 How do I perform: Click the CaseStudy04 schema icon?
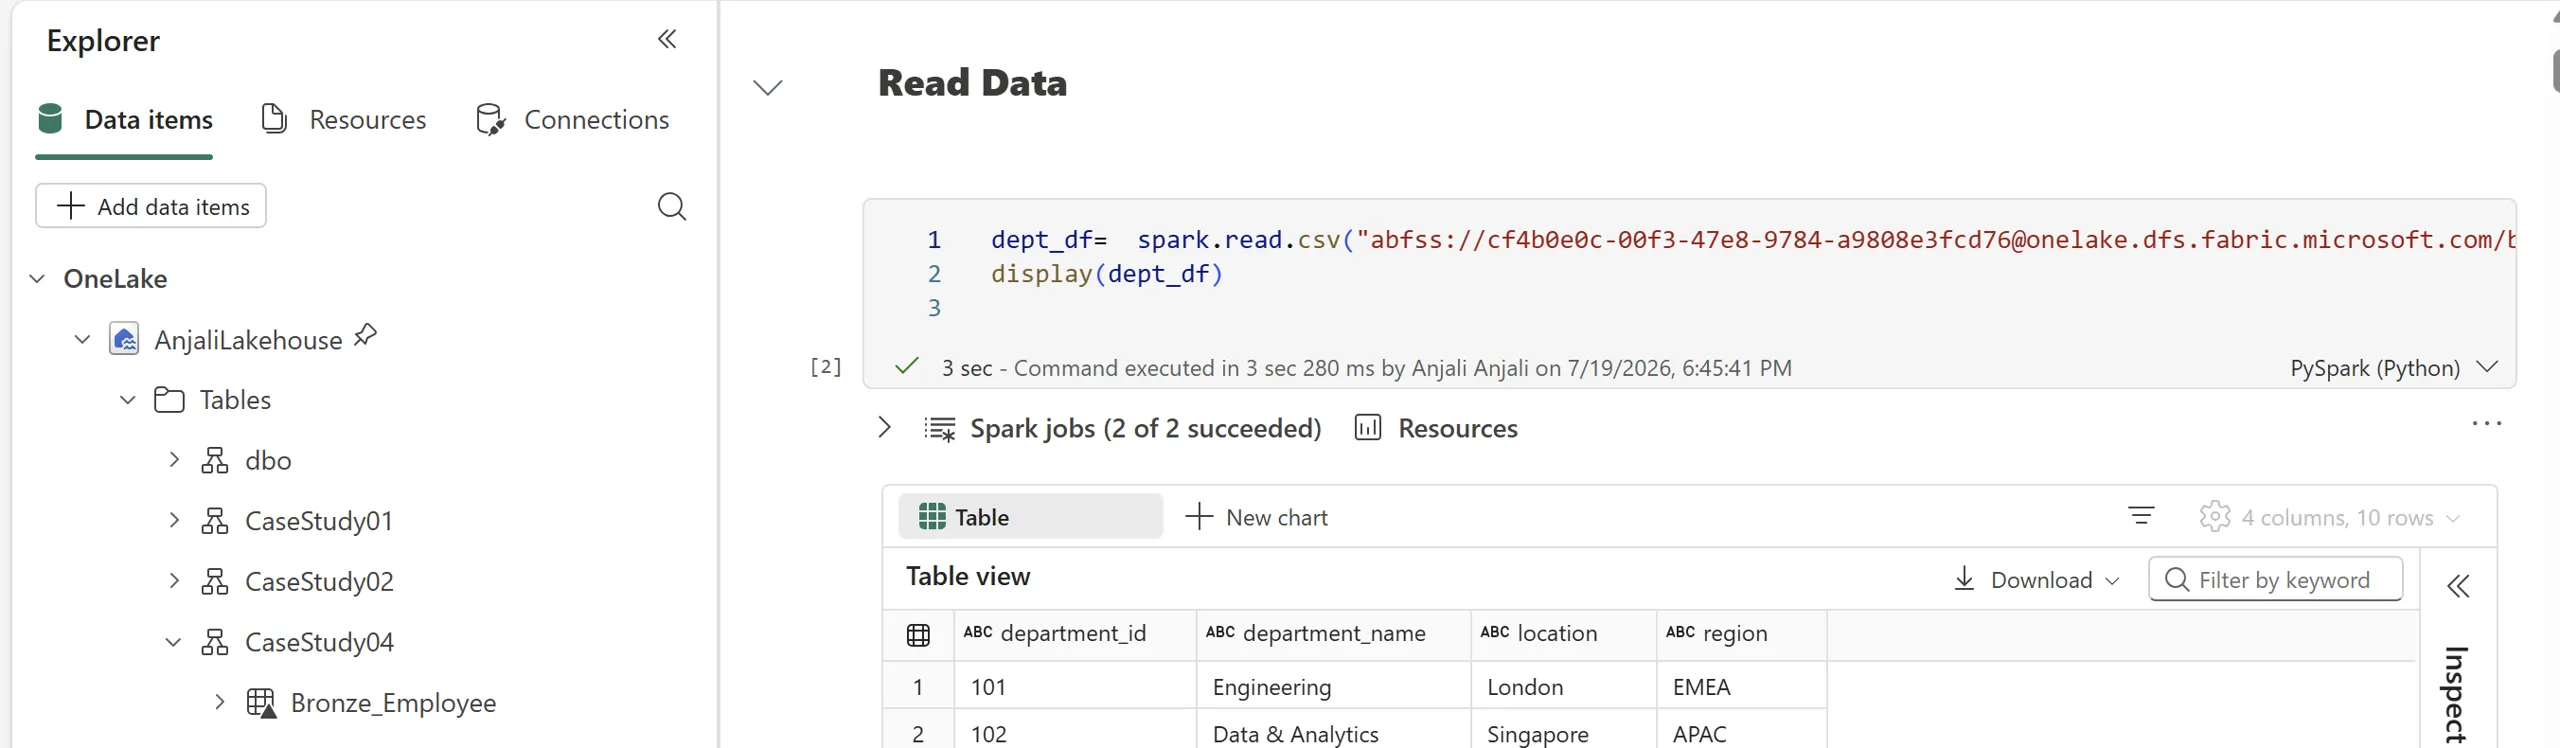tap(215, 642)
